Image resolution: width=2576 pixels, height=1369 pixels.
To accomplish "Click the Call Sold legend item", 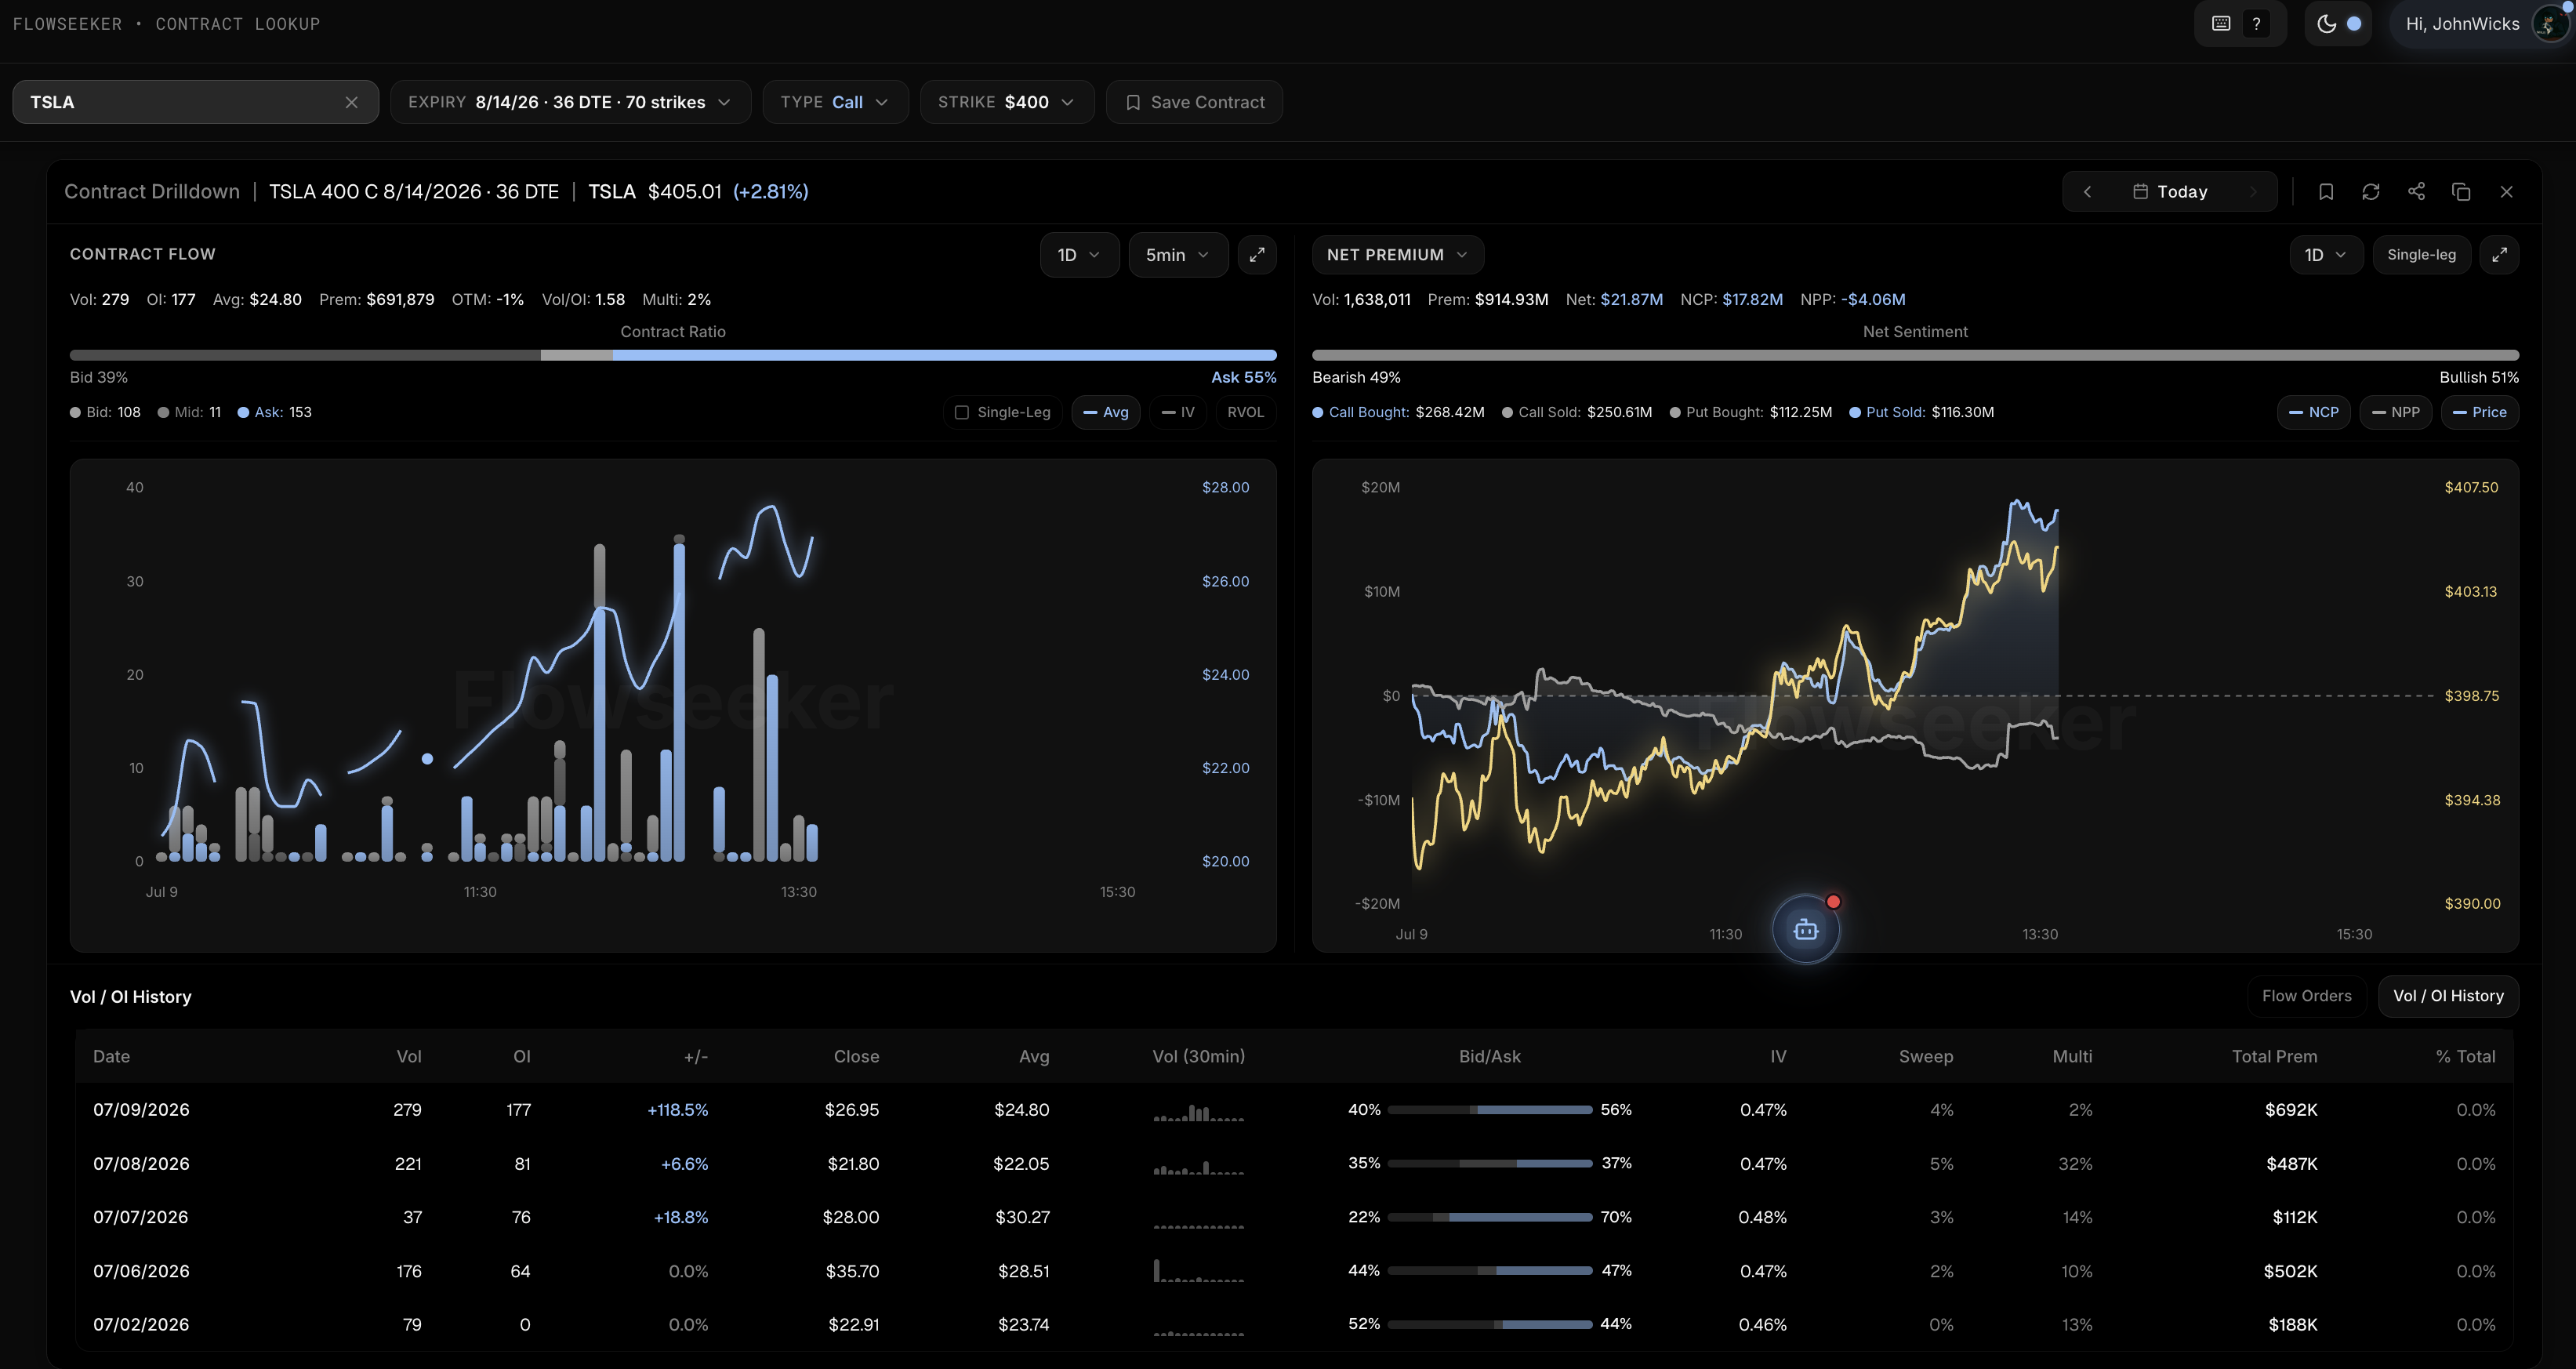I will (1577, 412).
